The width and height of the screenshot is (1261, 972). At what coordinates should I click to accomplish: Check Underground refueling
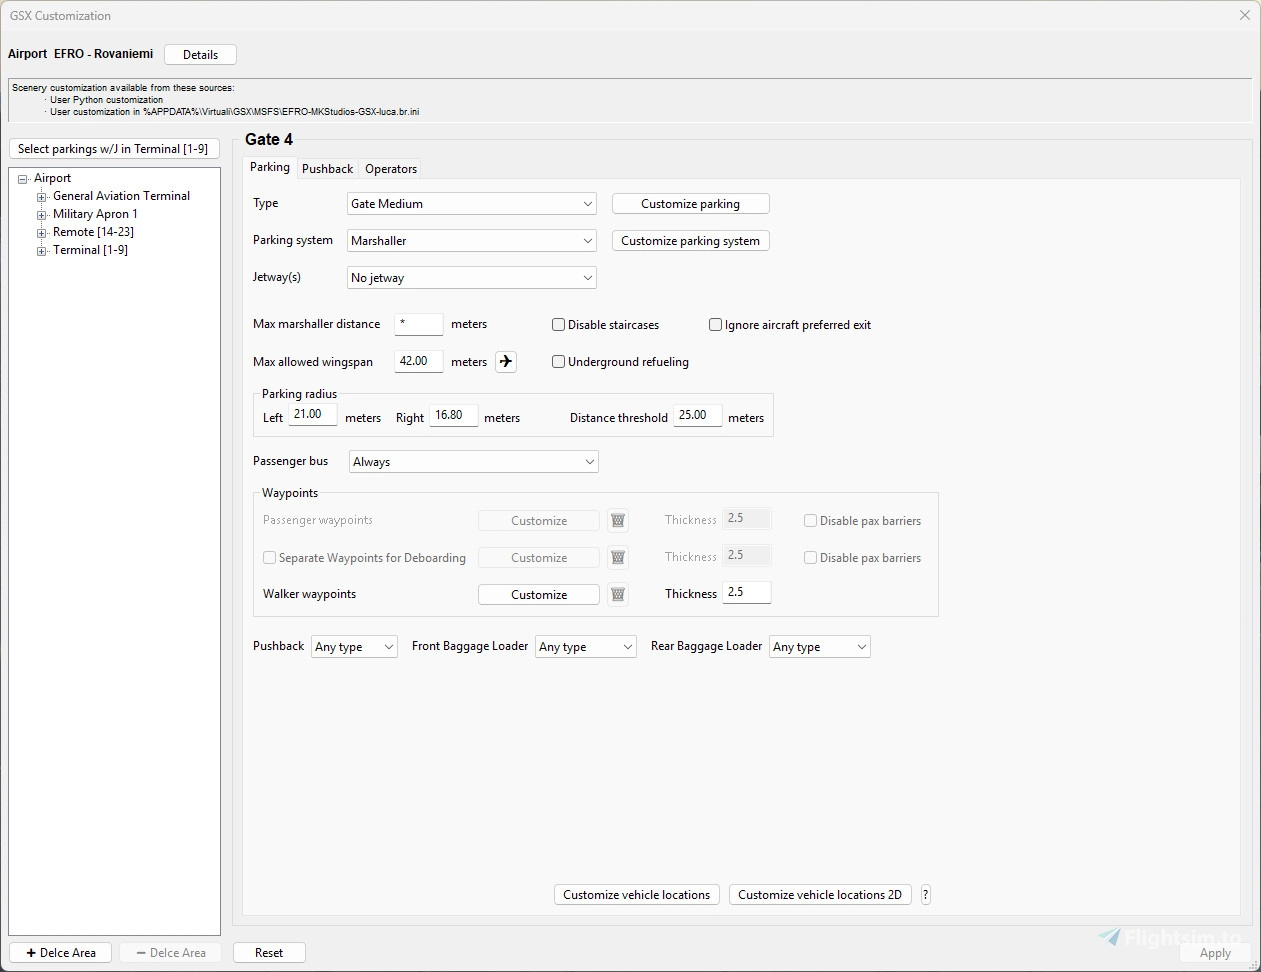point(558,361)
